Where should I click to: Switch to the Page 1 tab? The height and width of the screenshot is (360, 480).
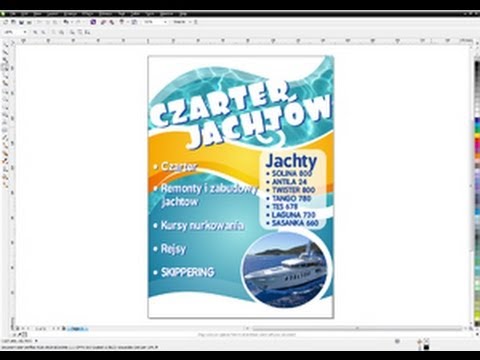[77, 329]
